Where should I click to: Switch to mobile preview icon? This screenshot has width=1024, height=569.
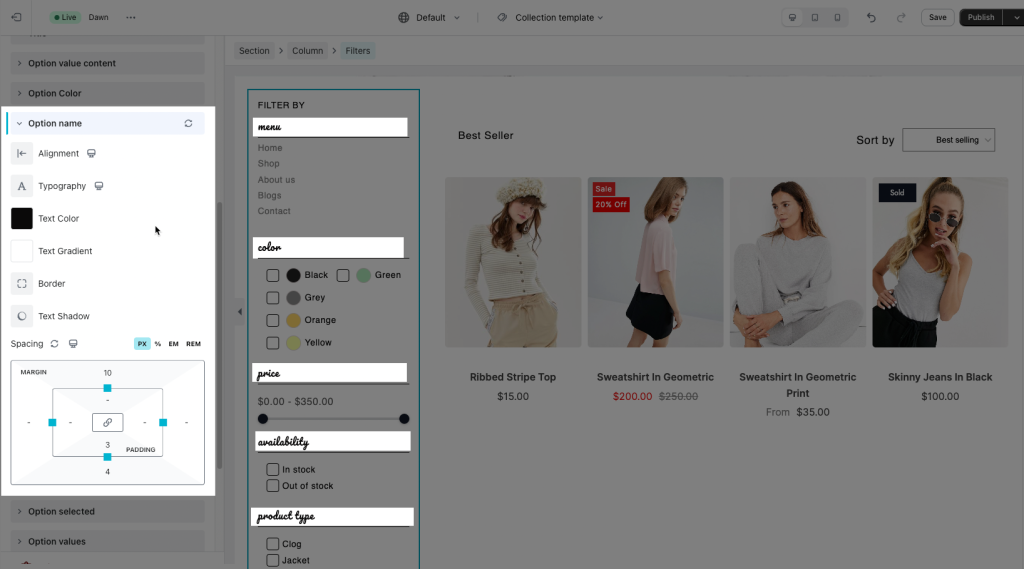pyautogui.click(x=837, y=18)
